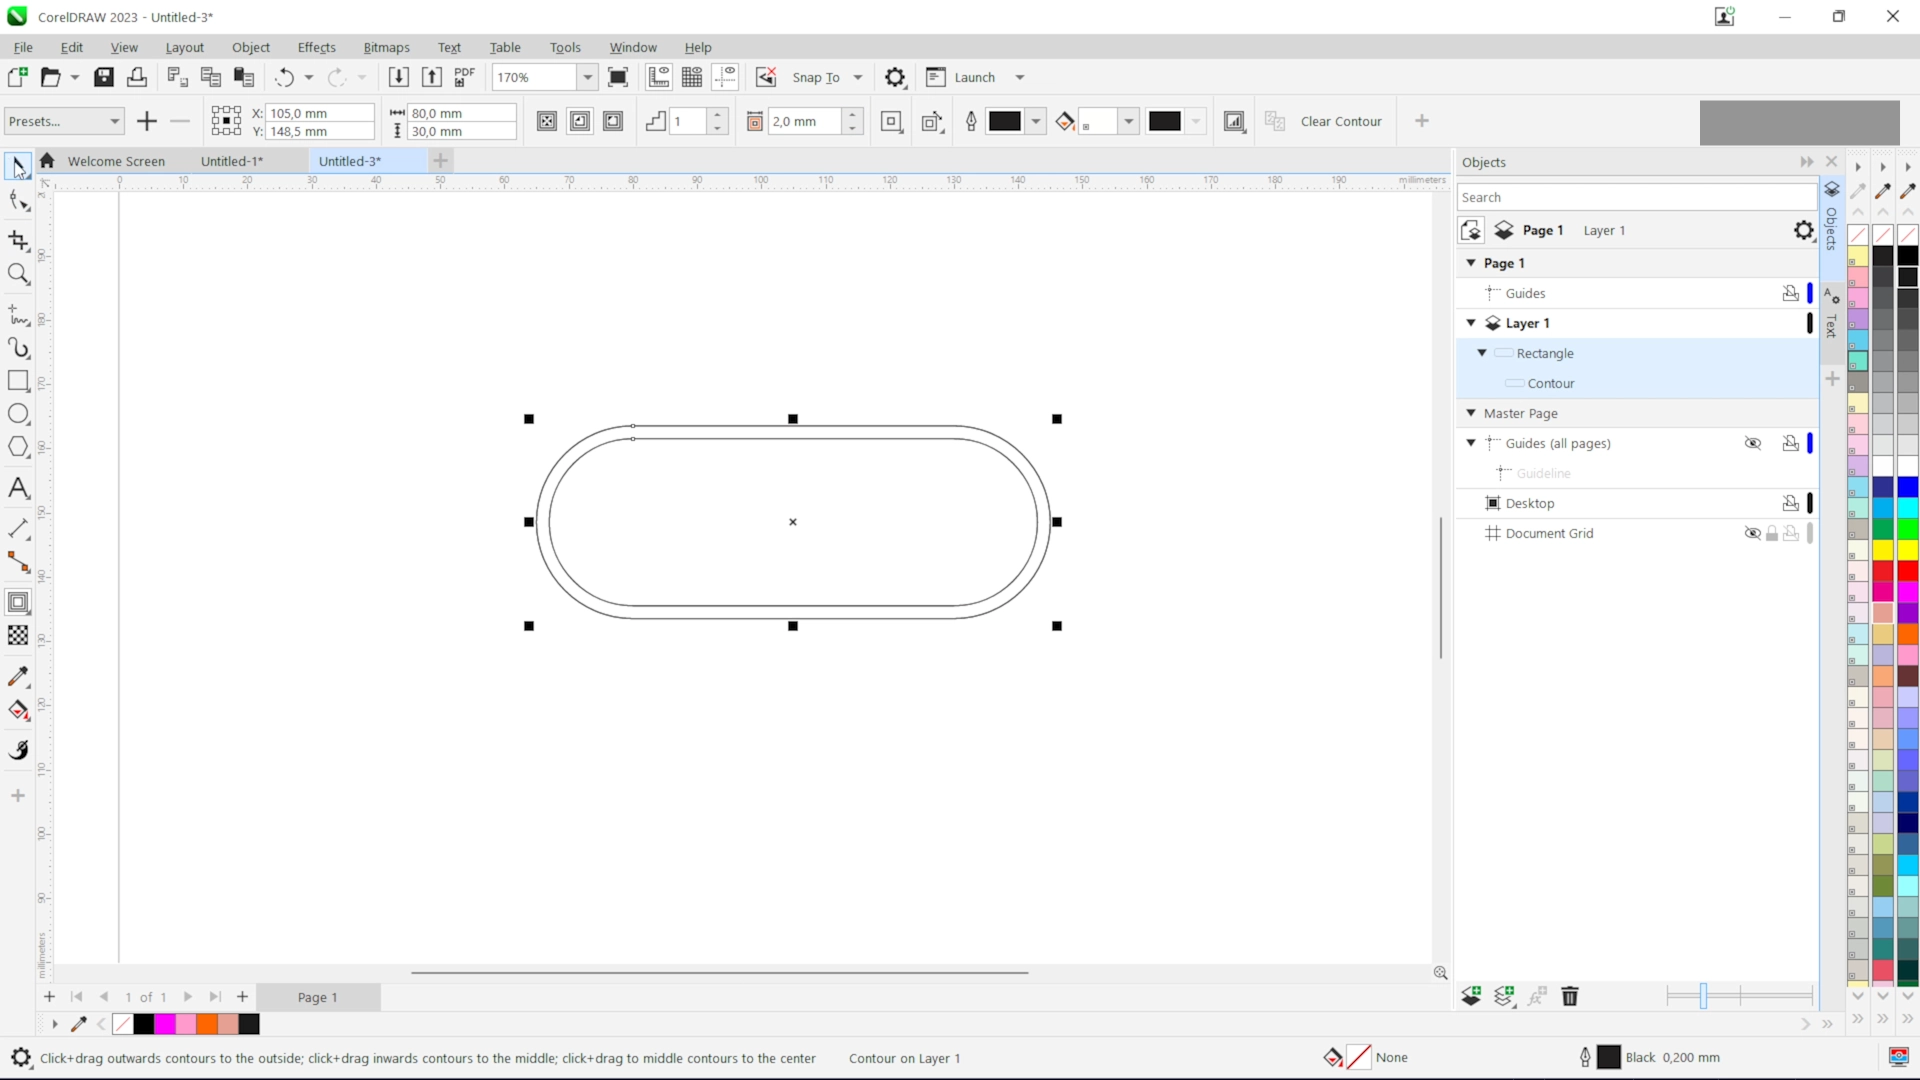Screen dimensions: 1920x1080
Task: Click New Layer icon in Objects docker
Action: (1471, 996)
